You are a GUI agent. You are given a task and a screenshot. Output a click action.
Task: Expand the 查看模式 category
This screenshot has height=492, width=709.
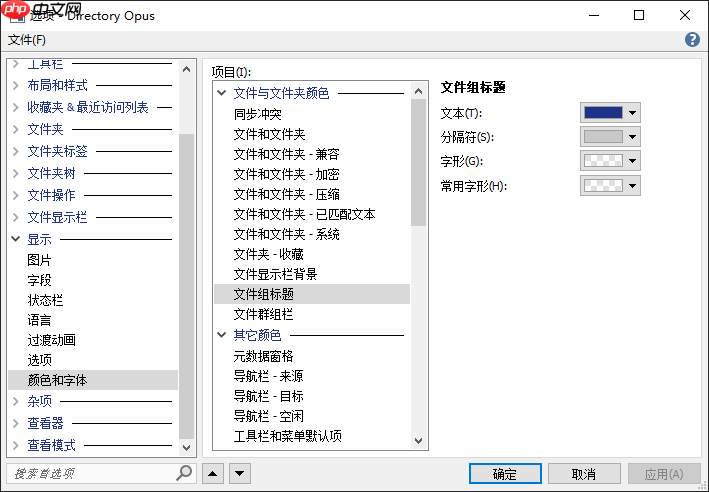(16, 445)
